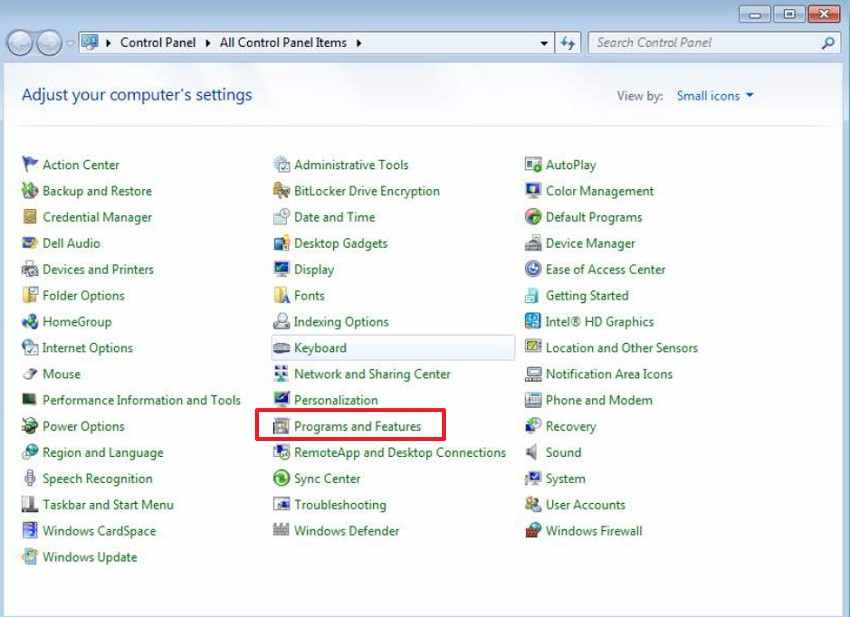Open Display settings link
Screen dimensions: 850x617
click(x=314, y=269)
